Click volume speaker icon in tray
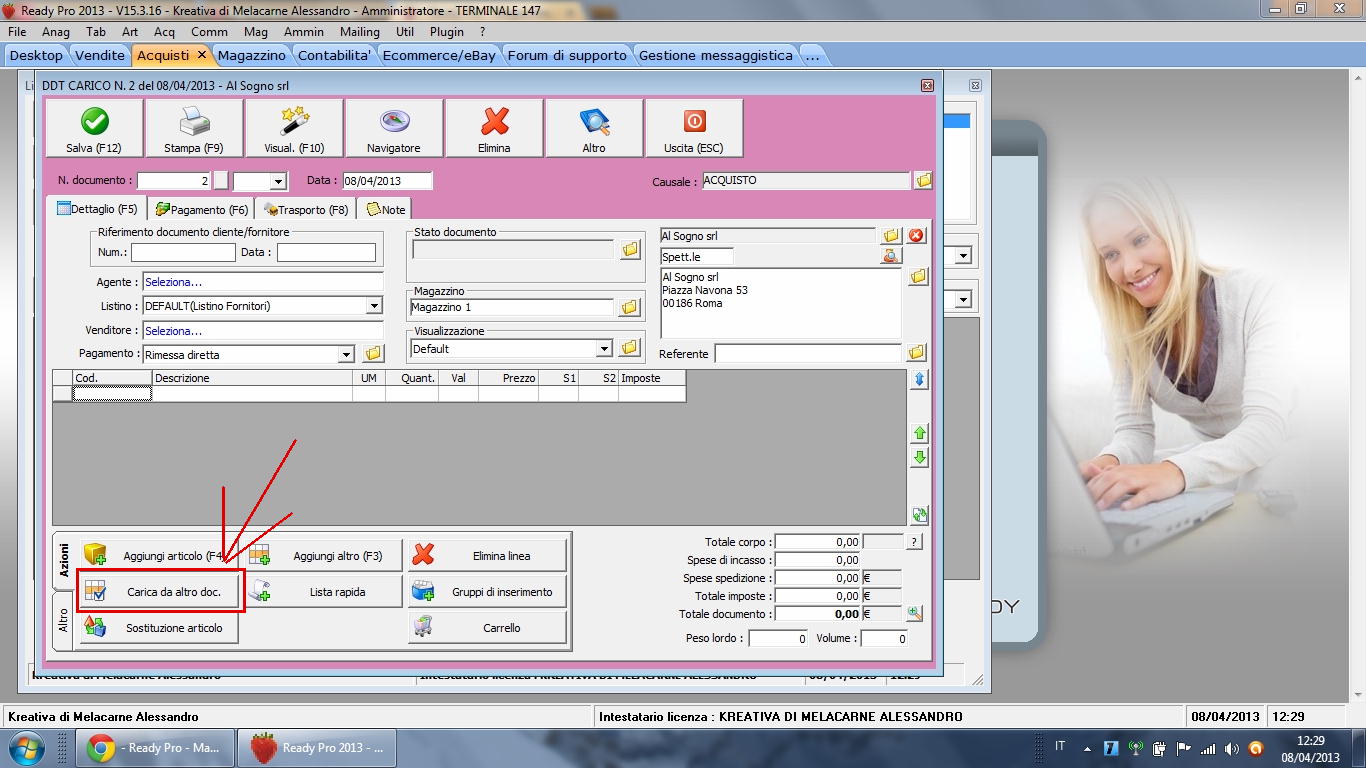This screenshot has height=768, width=1366. (x=1231, y=748)
